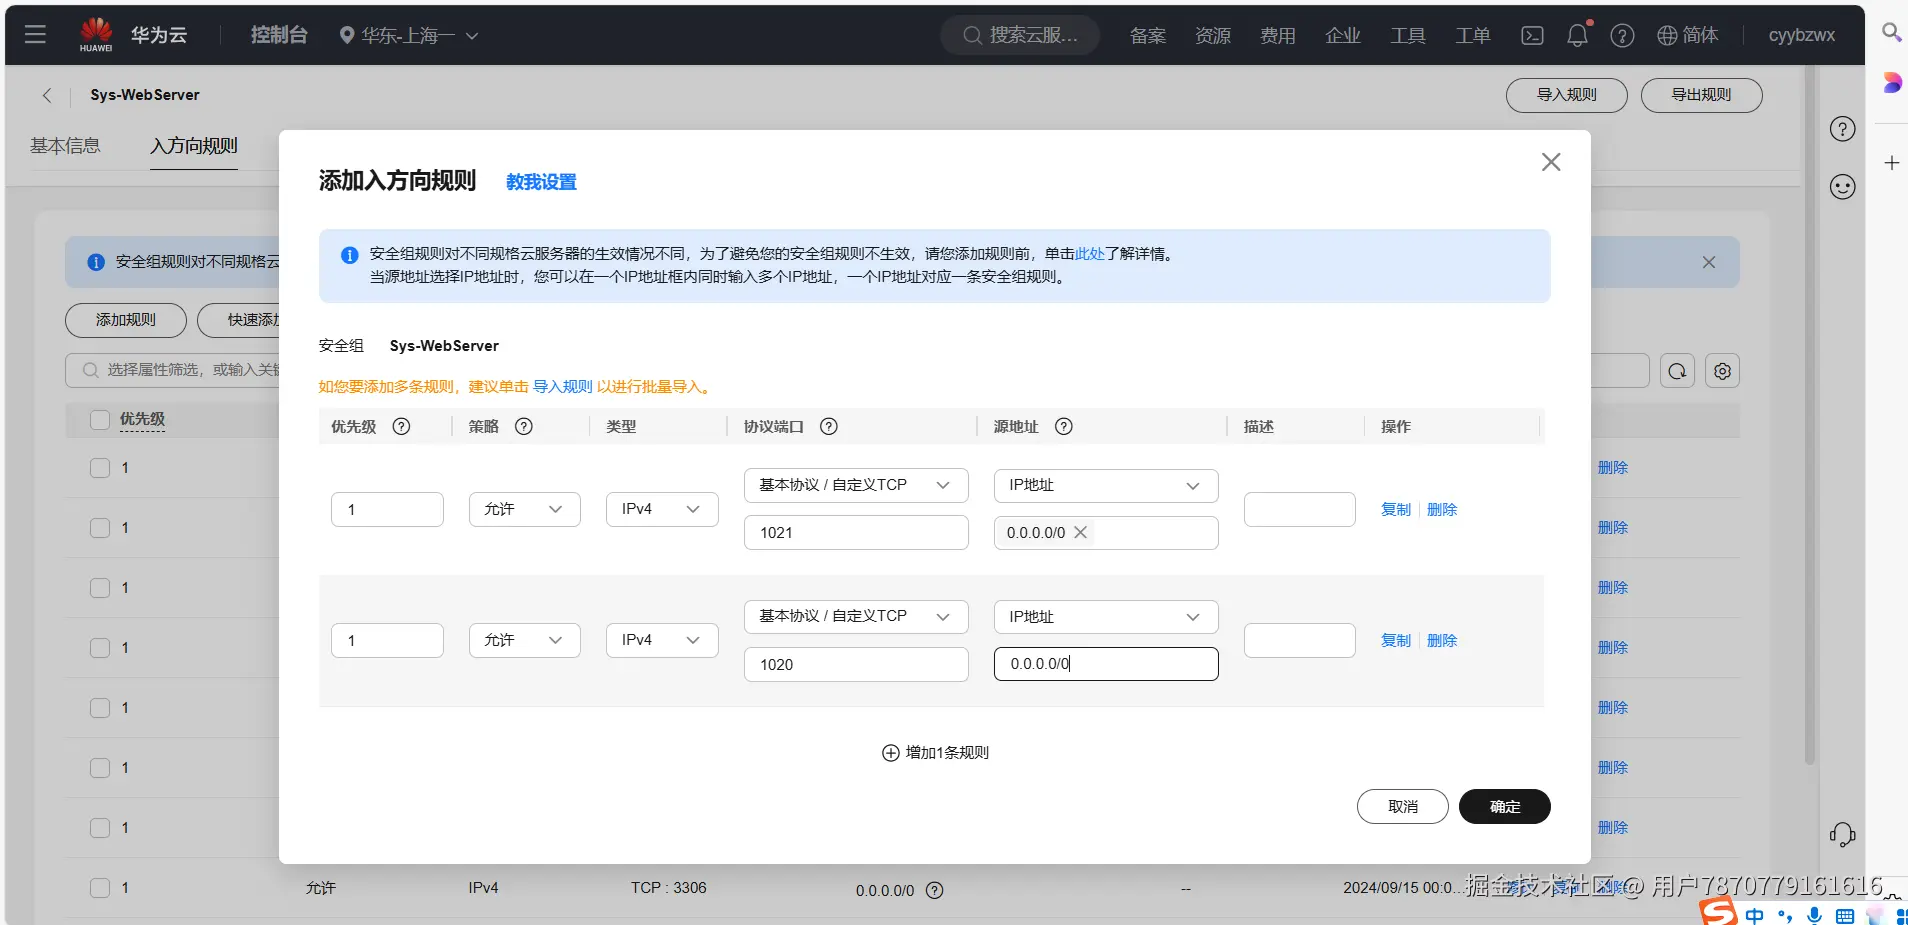Click the description field of first rule
This screenshot has height=925, width=1908.
click(x=1300, y=509)
